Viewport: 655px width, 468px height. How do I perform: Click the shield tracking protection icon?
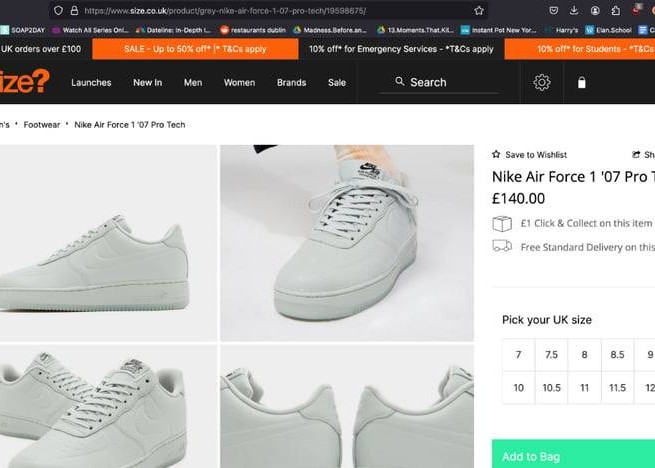pyautogui.click(x=58, y=10)
